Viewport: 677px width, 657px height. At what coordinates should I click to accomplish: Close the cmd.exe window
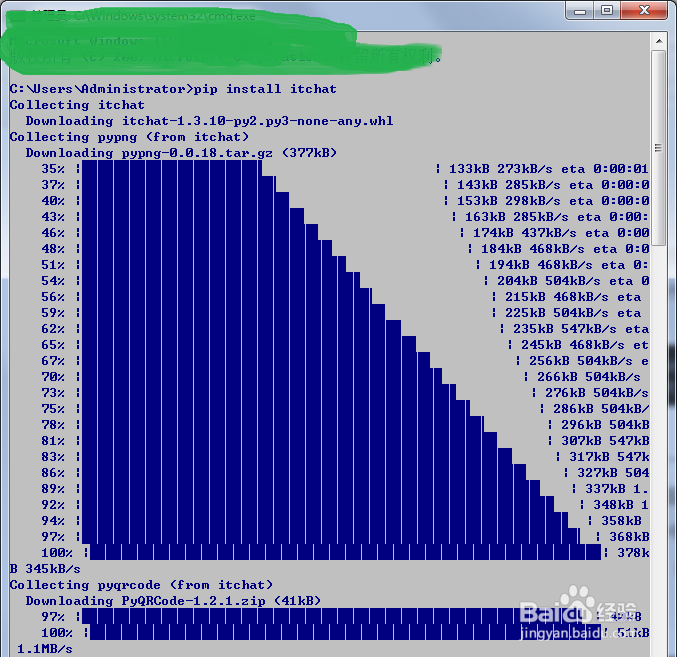coord(644,10)
